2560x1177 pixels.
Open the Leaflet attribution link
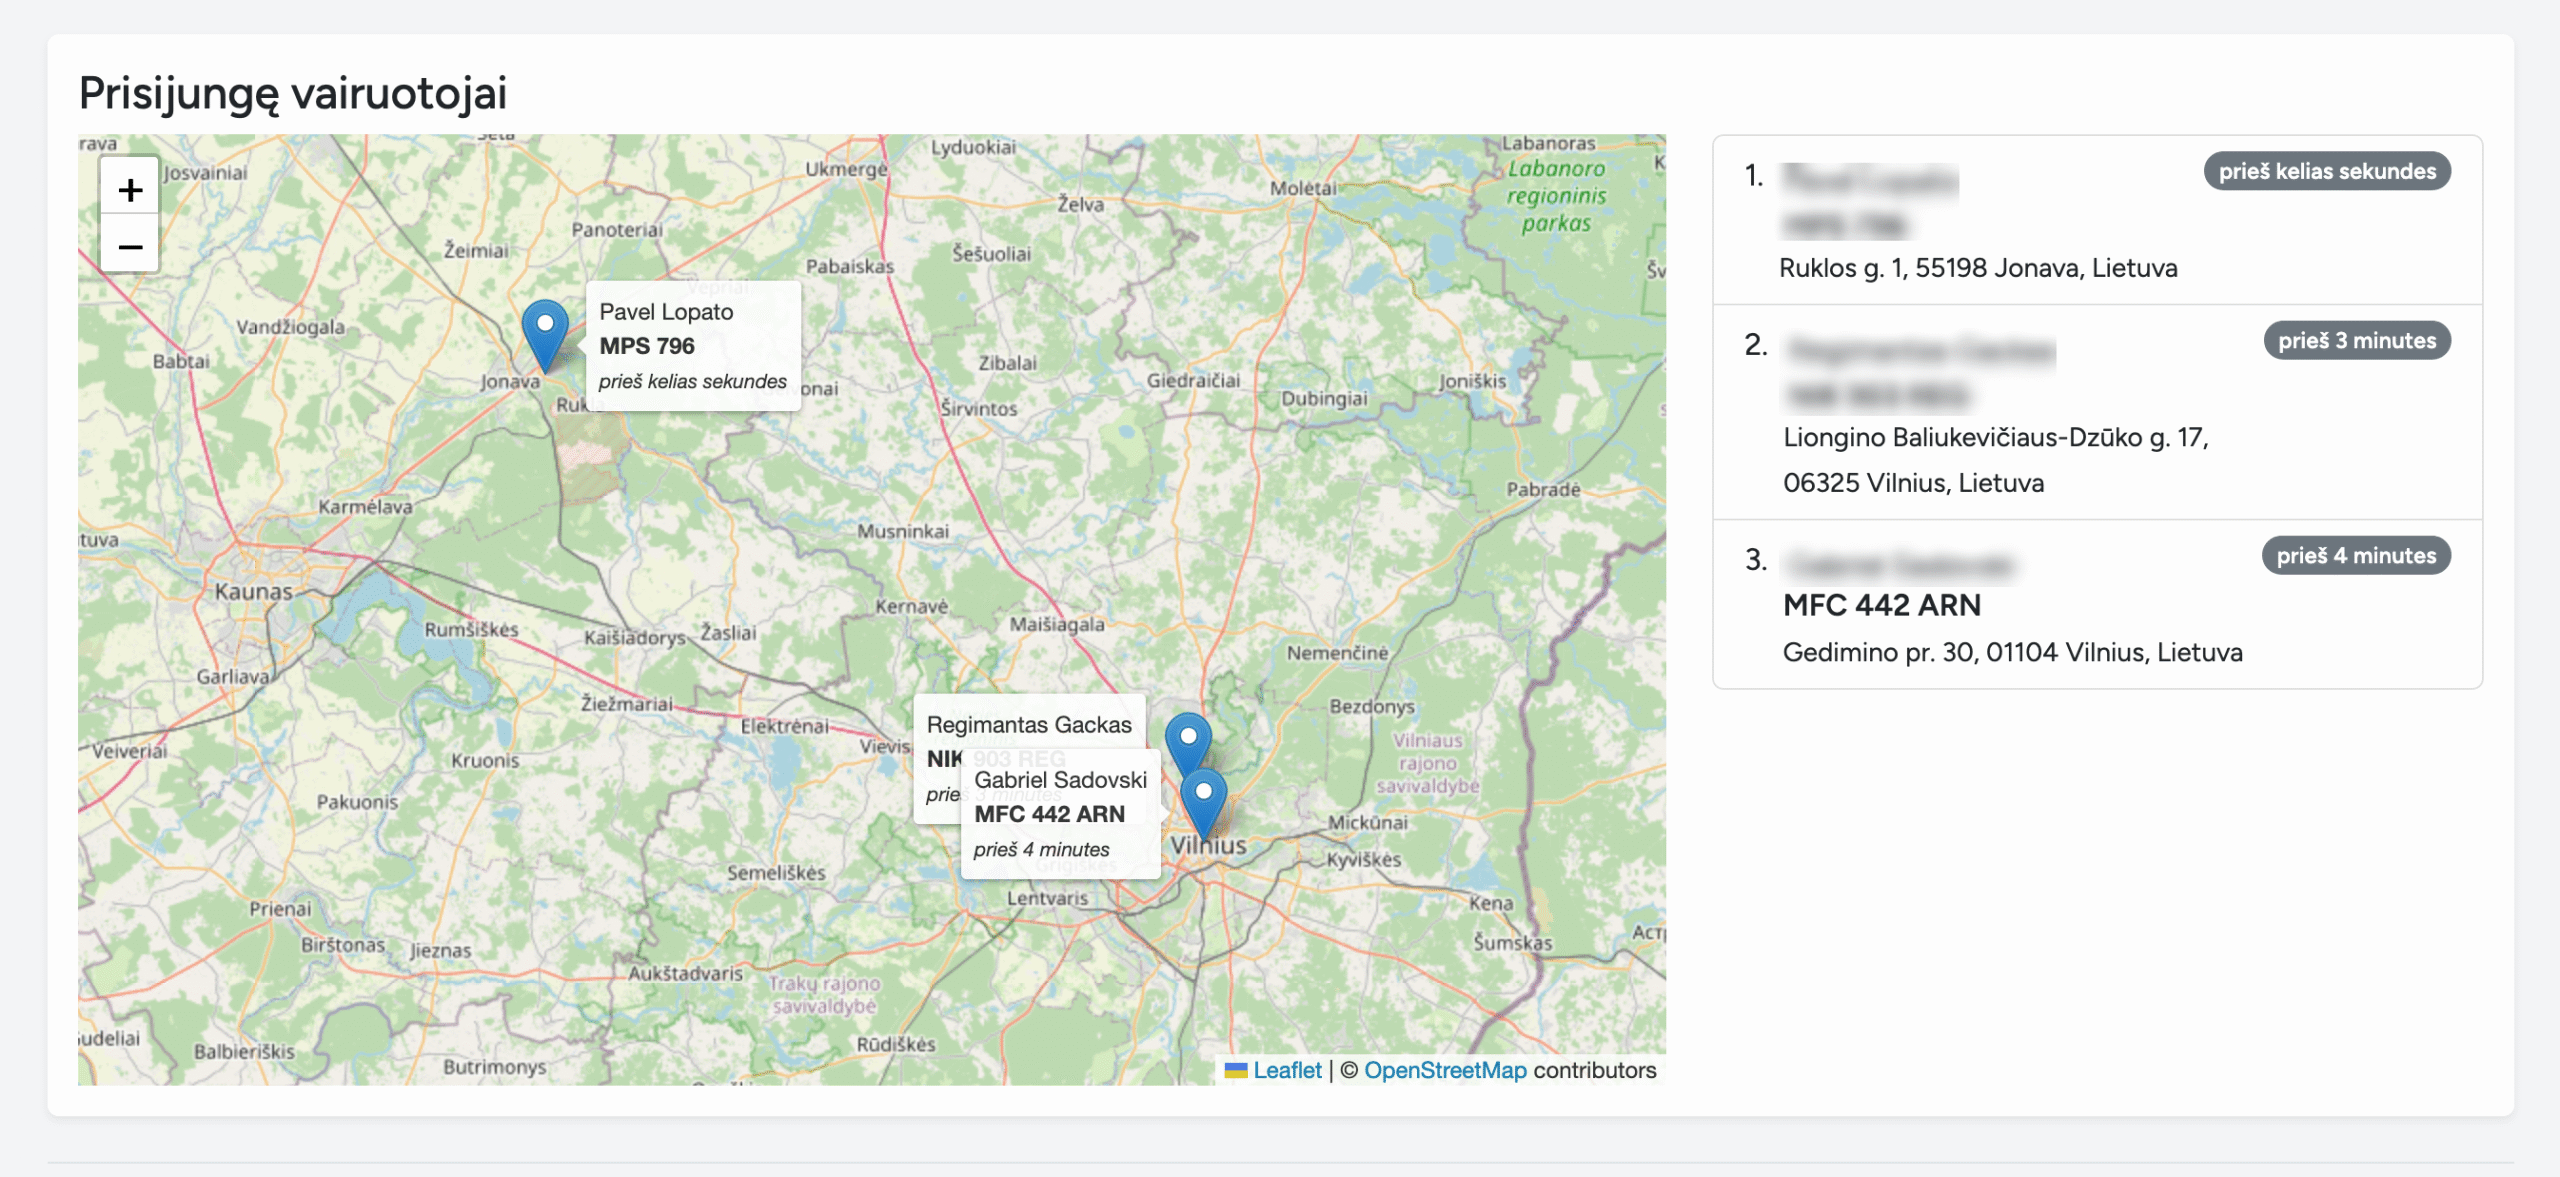[x=1287, y=1070]
